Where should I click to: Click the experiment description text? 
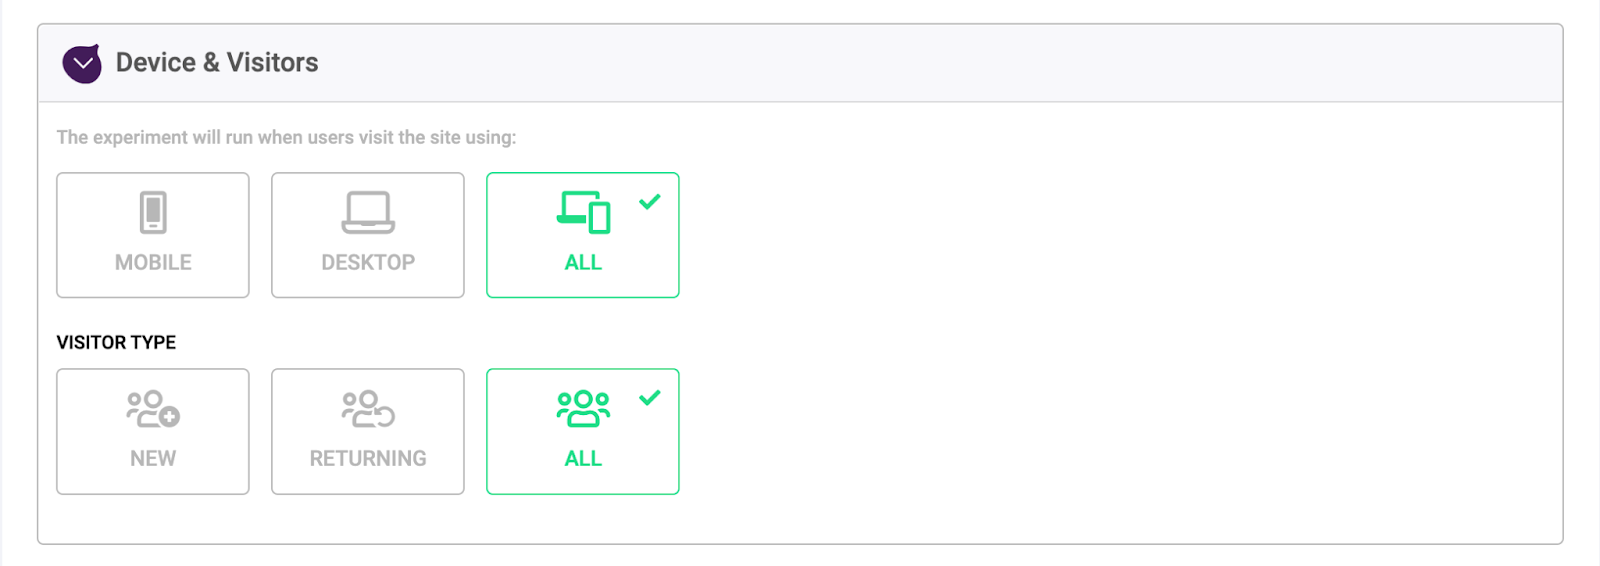tap(286, 137)
